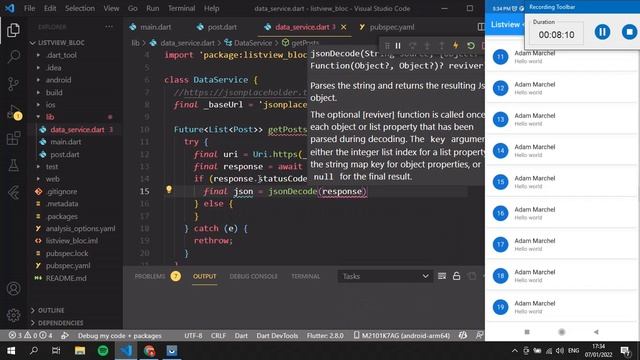The height and width of the screenshot is (360, 640).
Task: Click 'Debug my code + packages' status
Action: tap(120, 336)
